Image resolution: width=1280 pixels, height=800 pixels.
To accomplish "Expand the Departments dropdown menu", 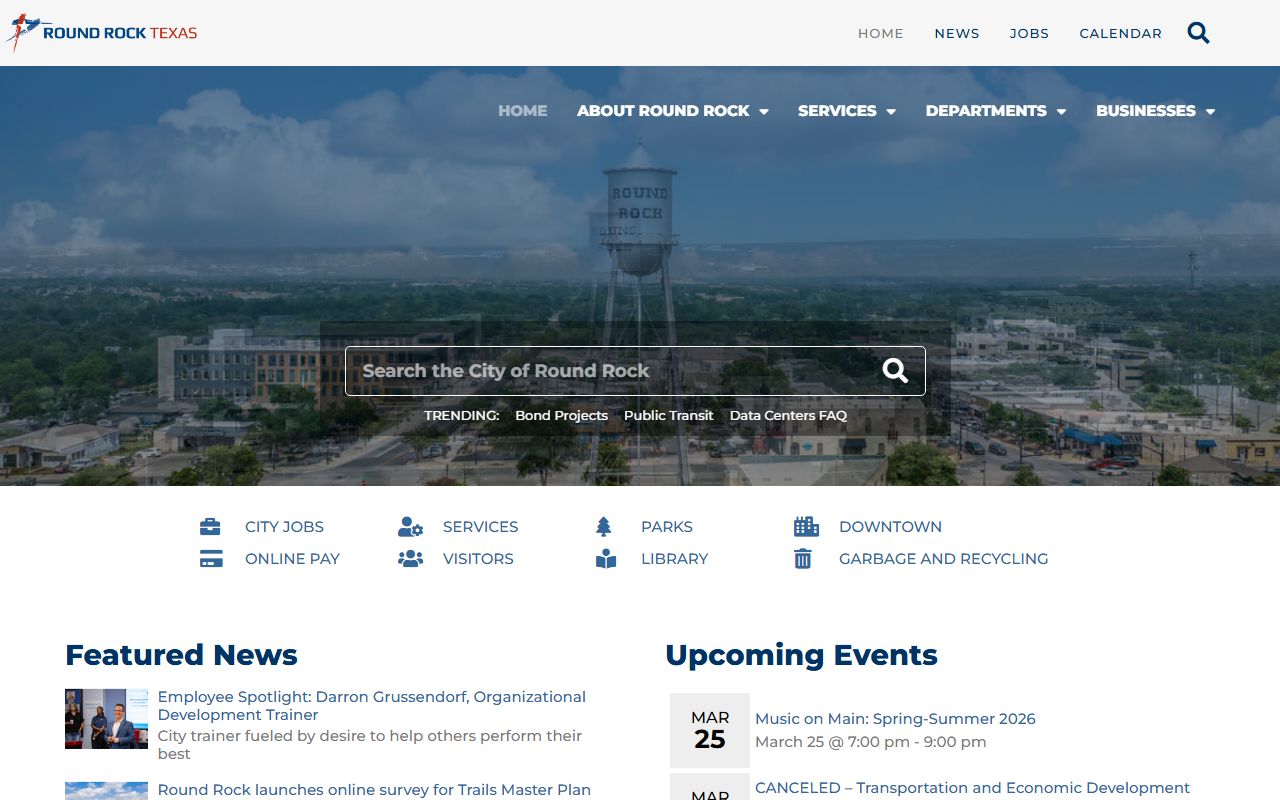I will [995, 111].
